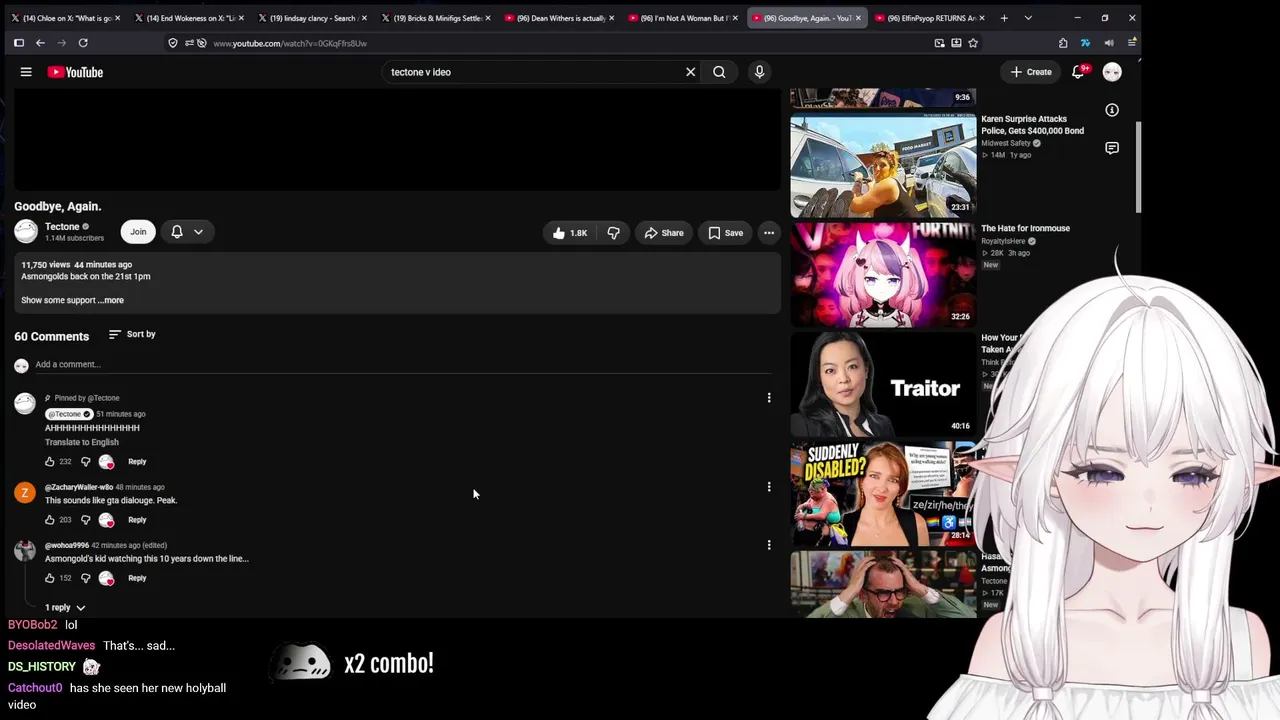Toggle the browser sidebar panel
The width and height of the screenshot is (1280, 720).
coord(18,43)
